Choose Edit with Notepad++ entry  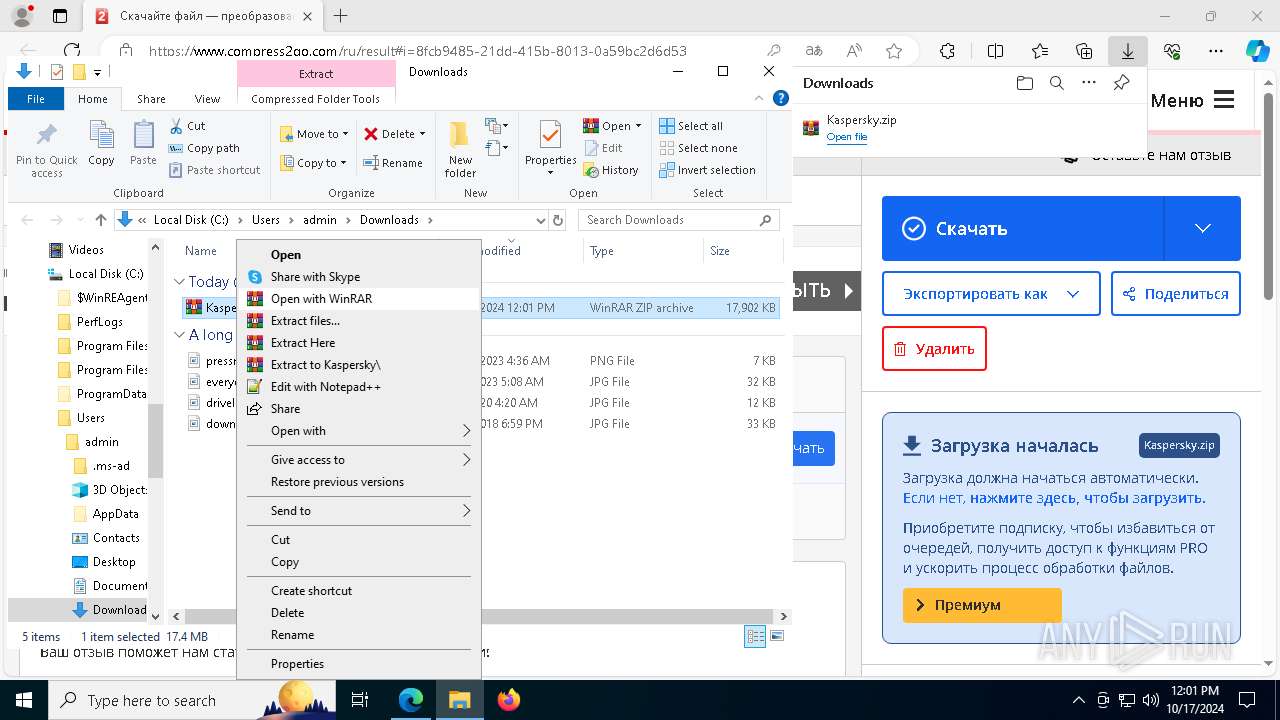point(359,387)
